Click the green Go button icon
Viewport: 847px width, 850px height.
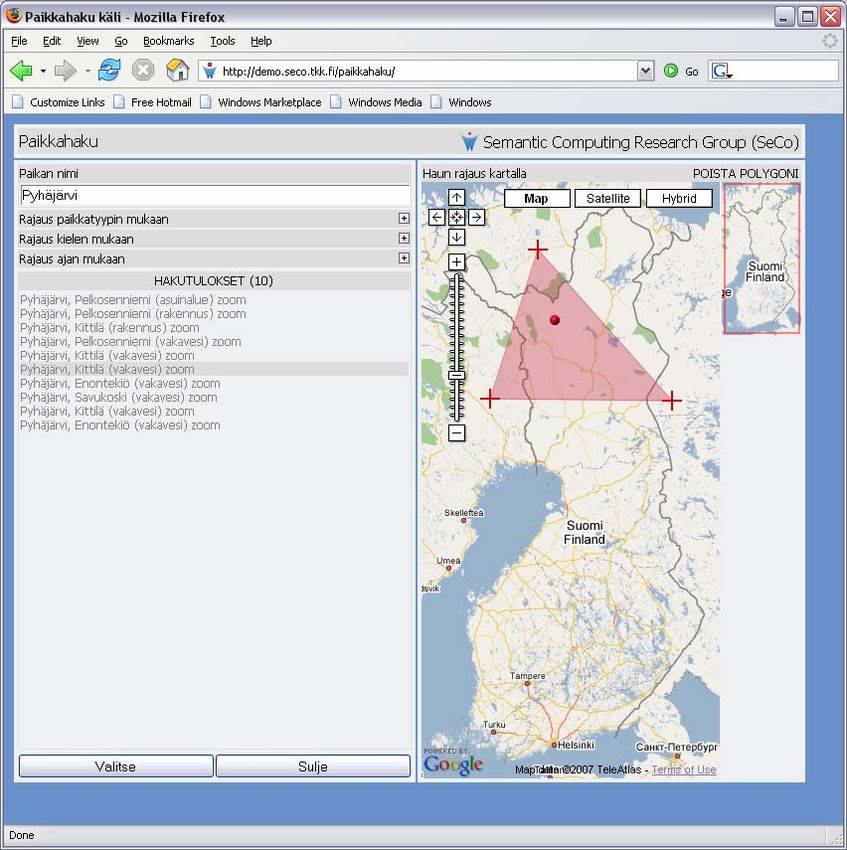671,71
